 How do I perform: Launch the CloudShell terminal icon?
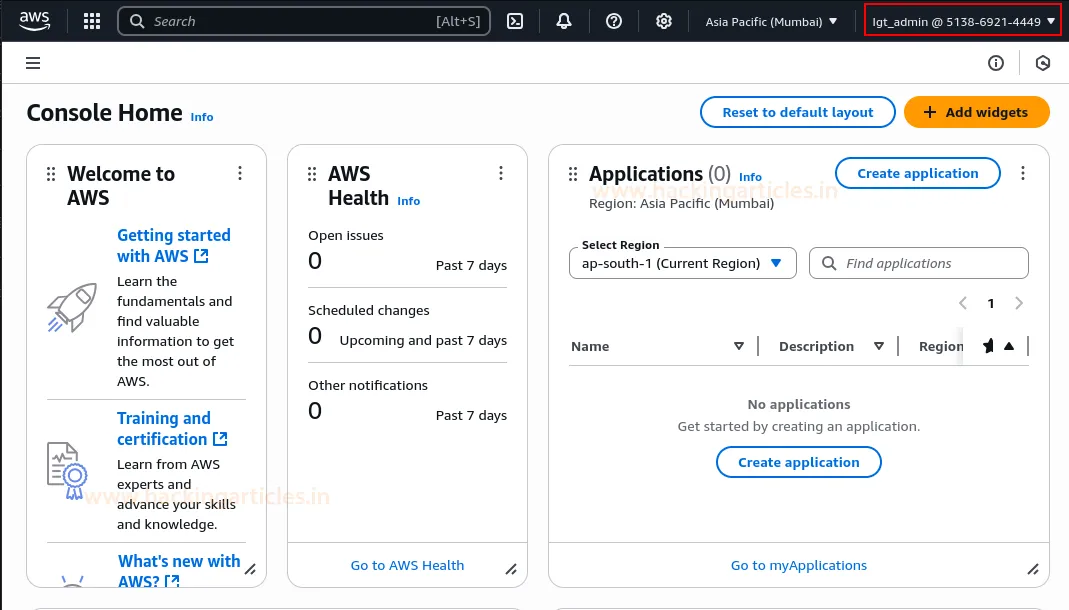point(515,21)
